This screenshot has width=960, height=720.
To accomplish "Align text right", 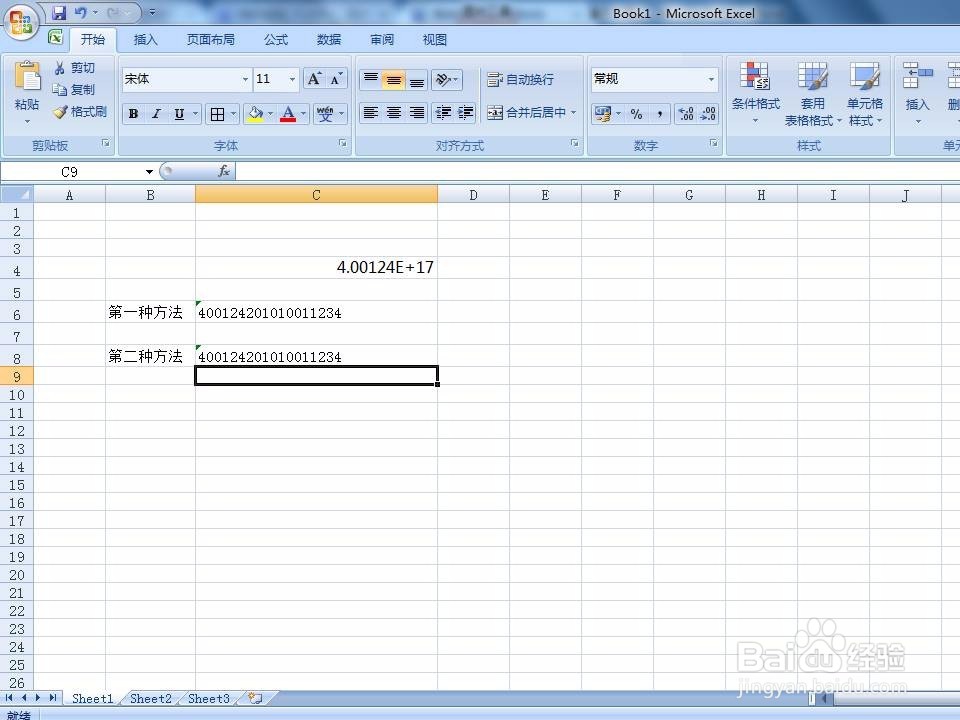I will [x=417, y=113].
